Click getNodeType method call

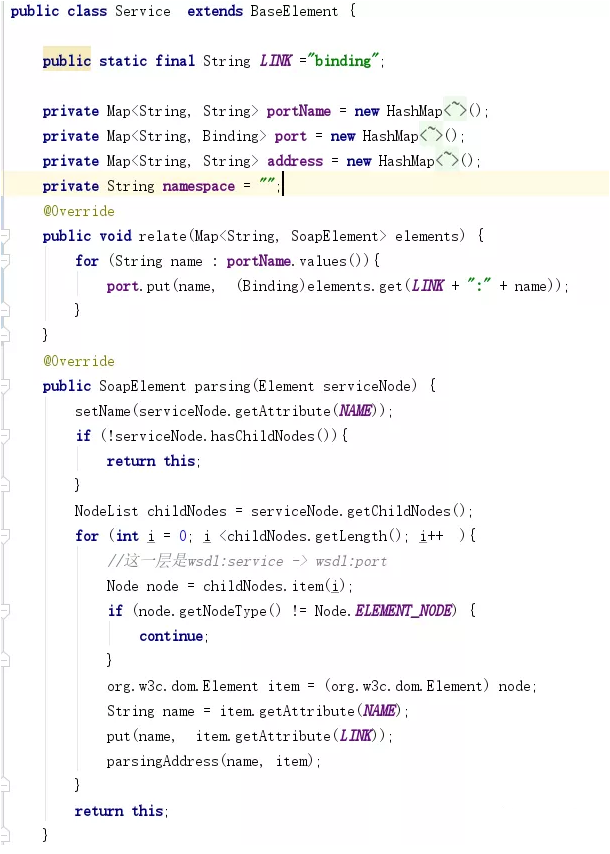[222, 611]
